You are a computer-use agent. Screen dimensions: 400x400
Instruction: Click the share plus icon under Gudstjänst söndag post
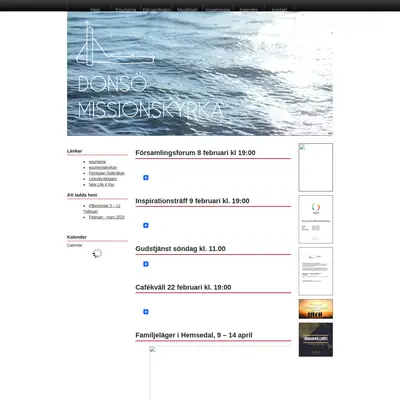pos(146,264)
